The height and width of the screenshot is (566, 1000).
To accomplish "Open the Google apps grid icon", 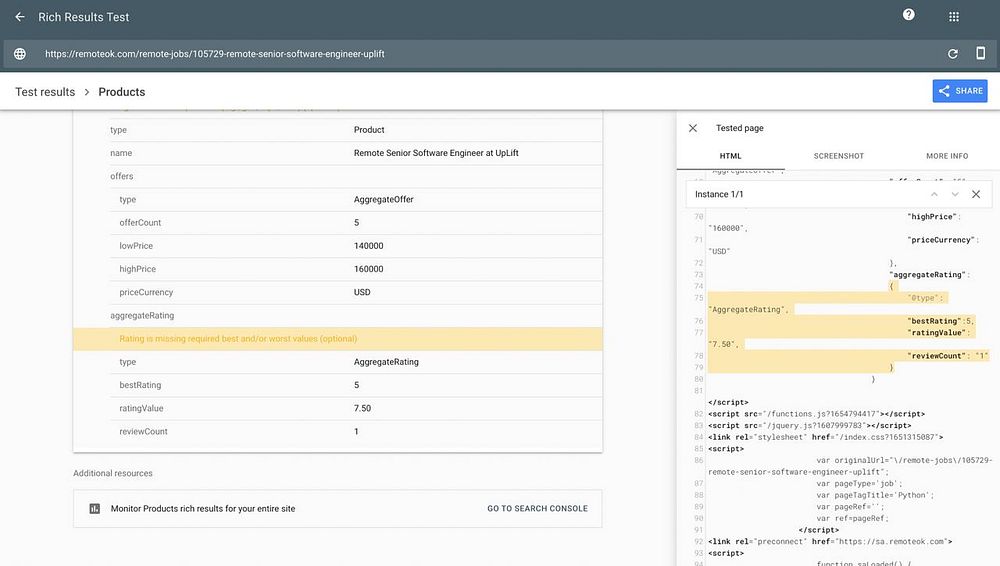I will [954, 17].
